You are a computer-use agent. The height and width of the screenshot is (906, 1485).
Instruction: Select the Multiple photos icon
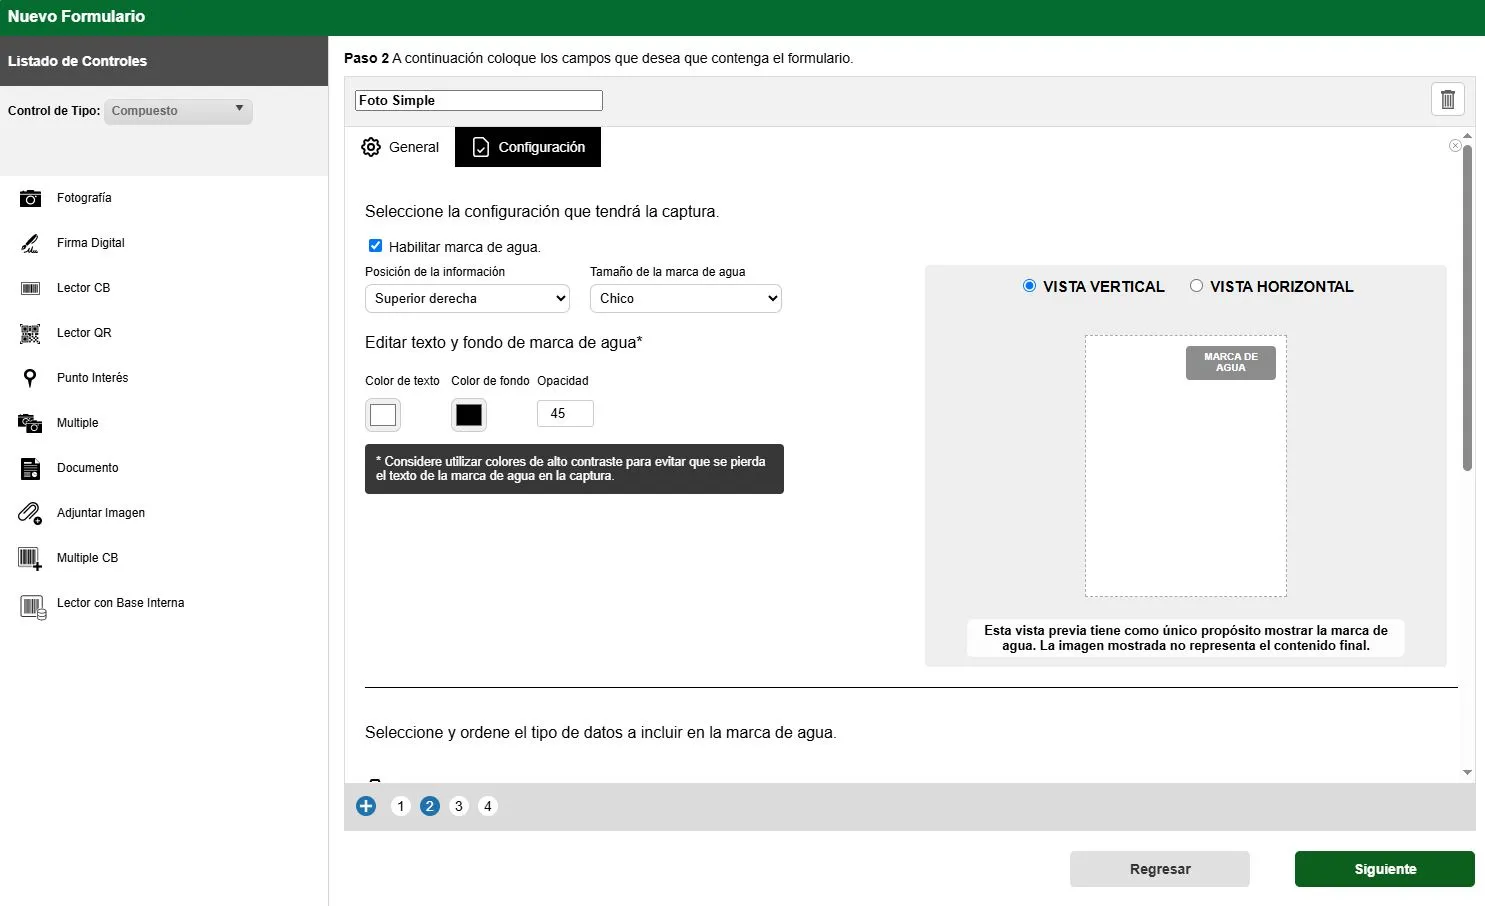(x=31, y=423)
